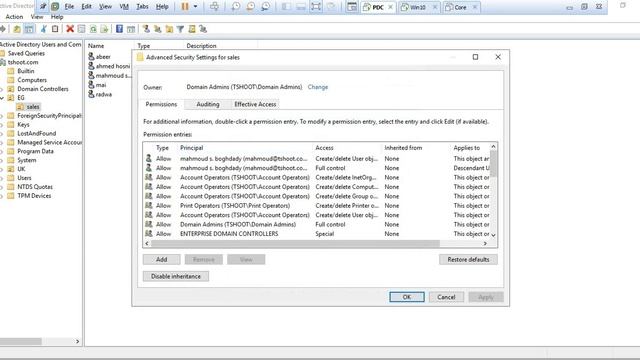This screenshot has width=640, height=360.
Task: Click the VMware Pause (suspend) icon
Action: (x=185, y=7)
